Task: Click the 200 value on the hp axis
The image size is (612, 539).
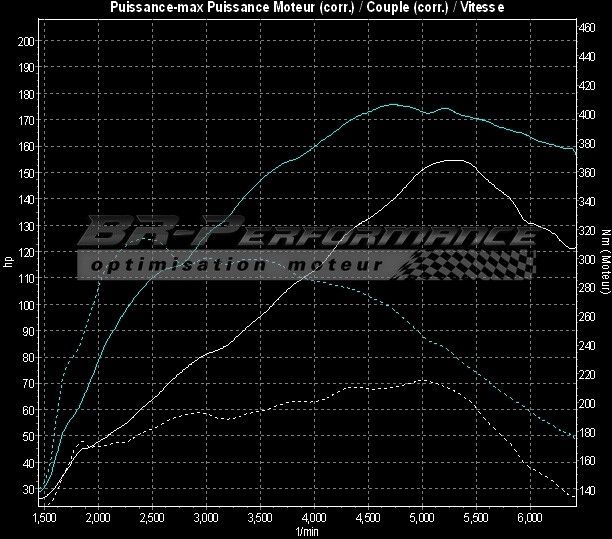Action: (x=26, y=41)
